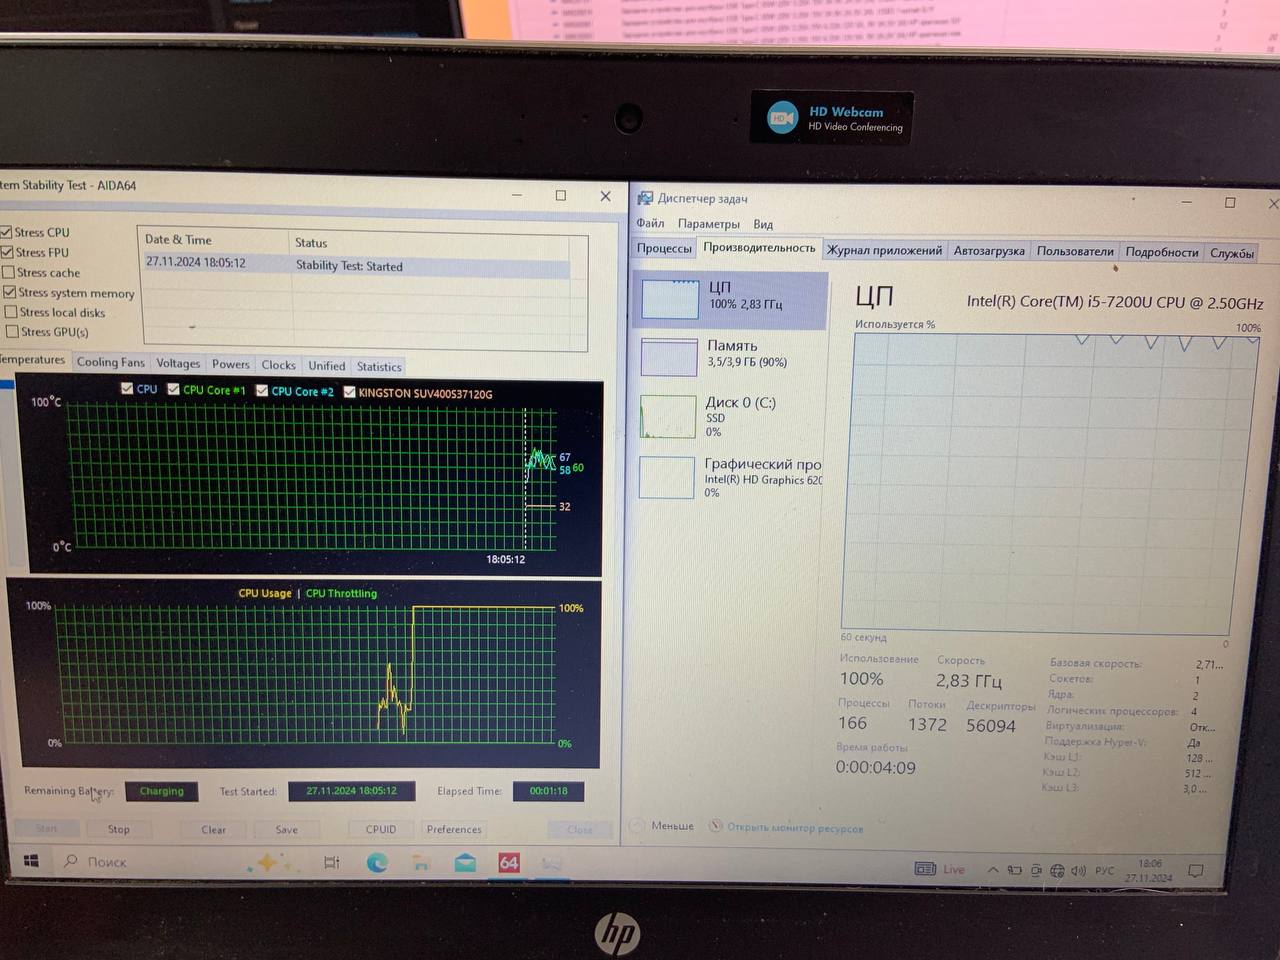
Task: Enable the Stress local disks checkbox
Action: (x=11, y=312)
